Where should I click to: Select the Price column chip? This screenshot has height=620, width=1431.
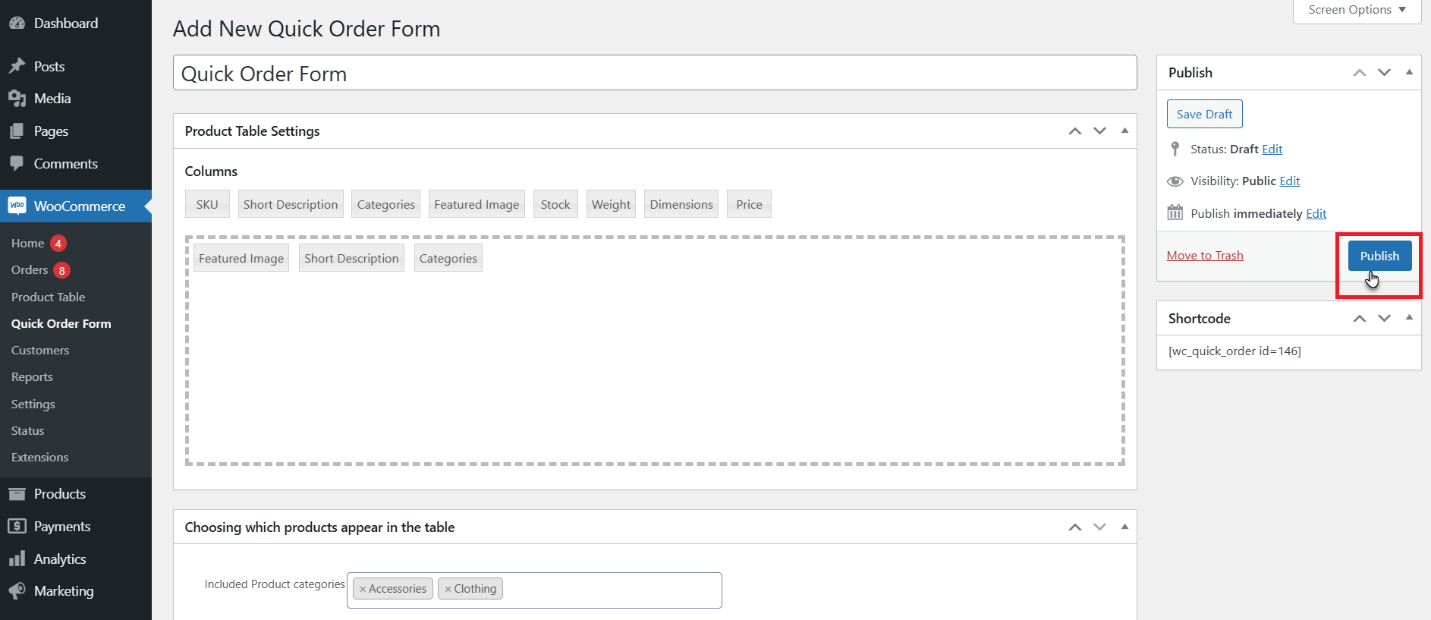coord(749,204)
